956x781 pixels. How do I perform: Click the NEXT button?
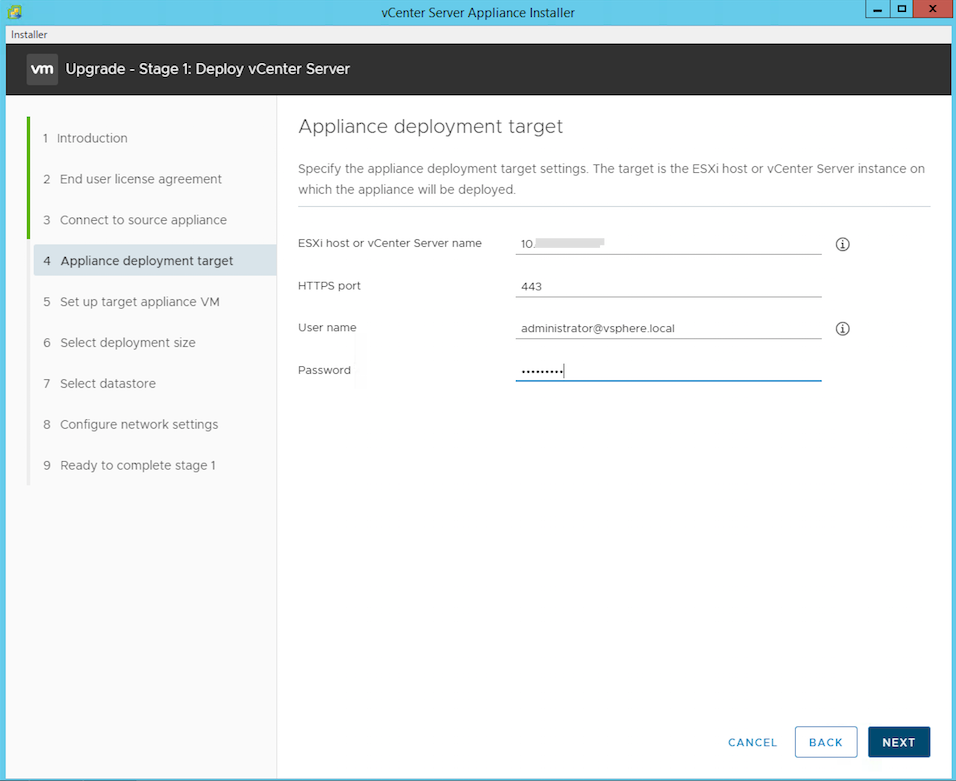tap(898, 742)
